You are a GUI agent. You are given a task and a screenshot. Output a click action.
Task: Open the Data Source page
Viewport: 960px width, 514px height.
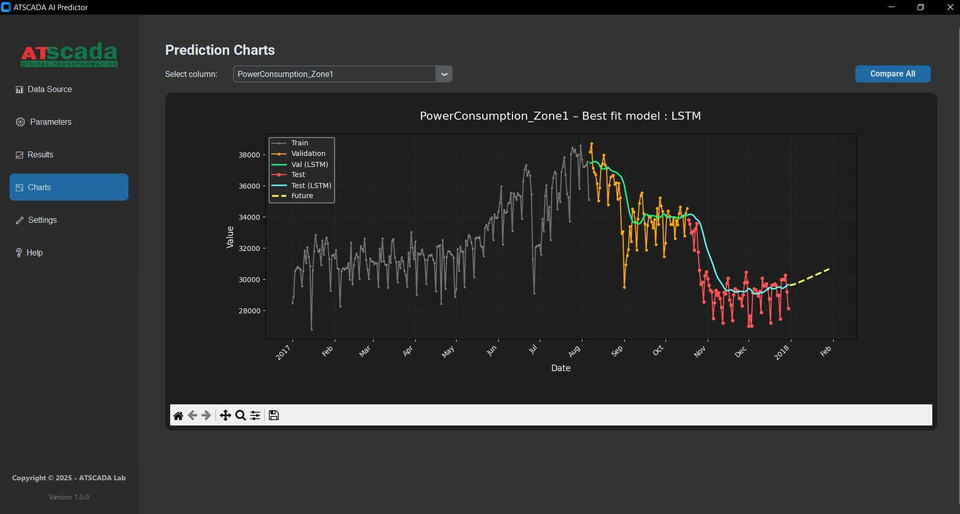(x=49, y=89)
